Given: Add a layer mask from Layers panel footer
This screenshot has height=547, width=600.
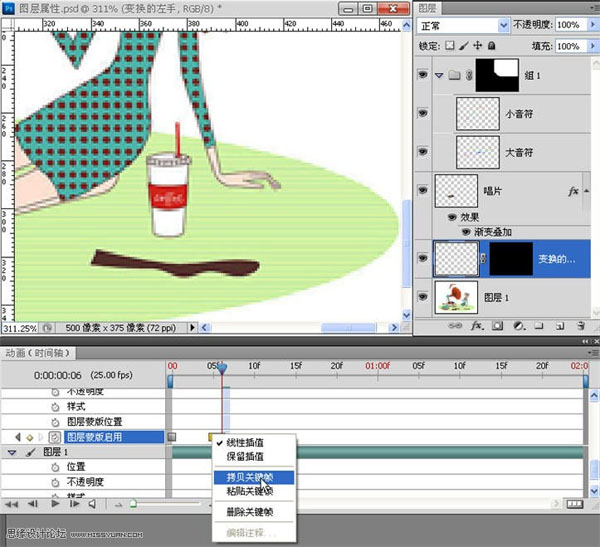Looking at the screenshot, I should [x=499, y=325].
